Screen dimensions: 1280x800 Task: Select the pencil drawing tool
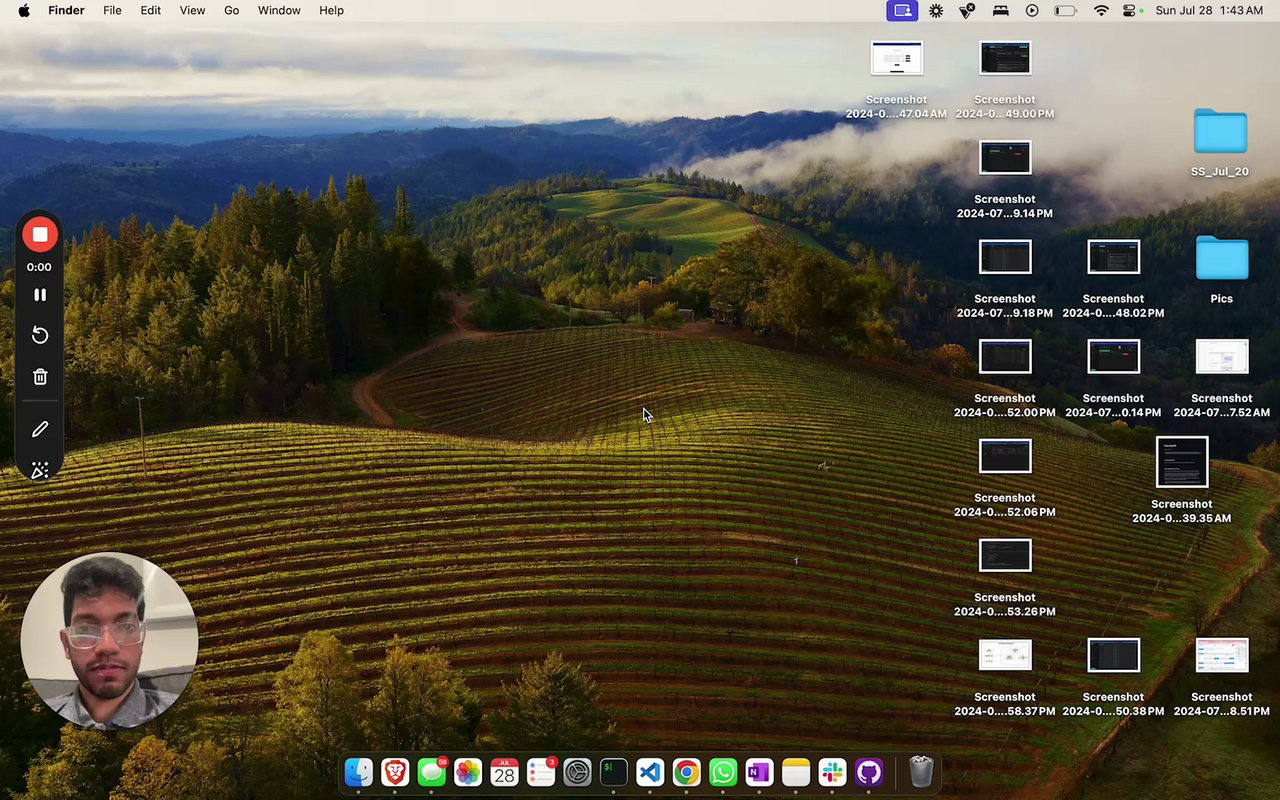[x=40, y=429]
